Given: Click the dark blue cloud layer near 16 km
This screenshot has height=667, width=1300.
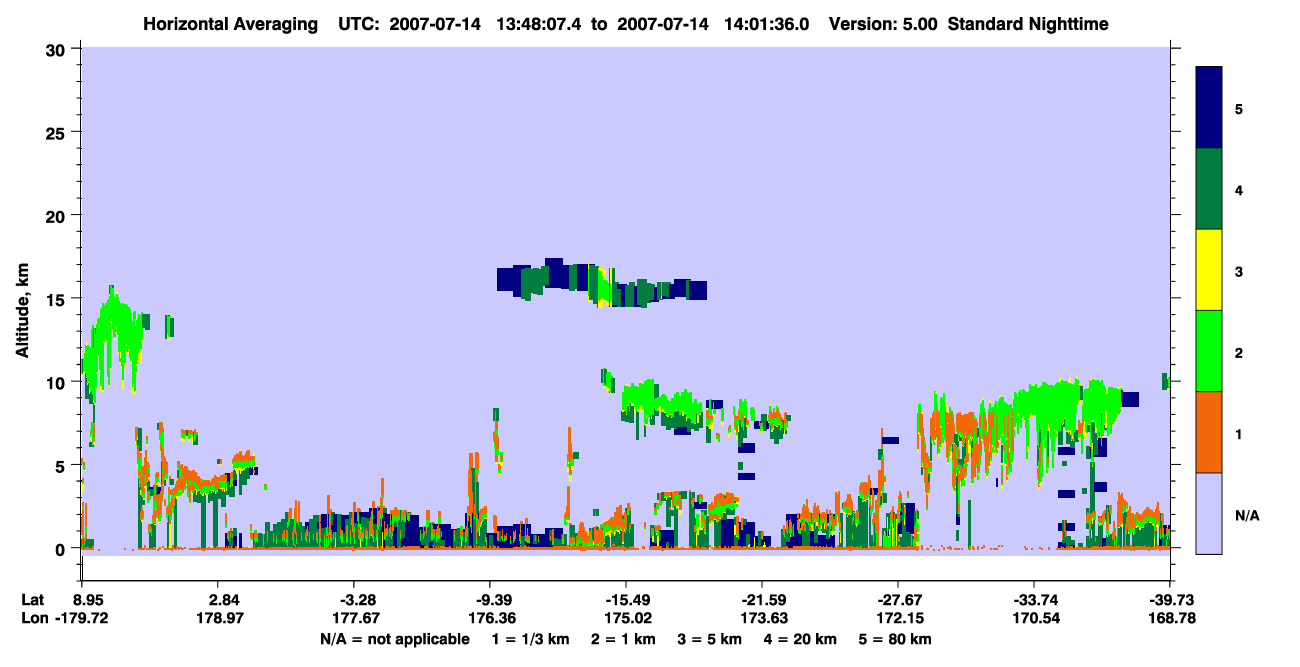Looking at the screenshot, I should tap(600, 282).
